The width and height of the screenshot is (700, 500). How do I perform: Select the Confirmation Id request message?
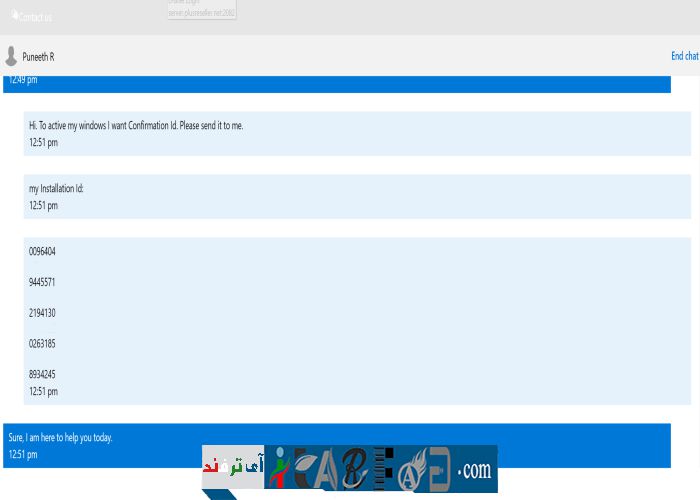click(x=136, y=126)
